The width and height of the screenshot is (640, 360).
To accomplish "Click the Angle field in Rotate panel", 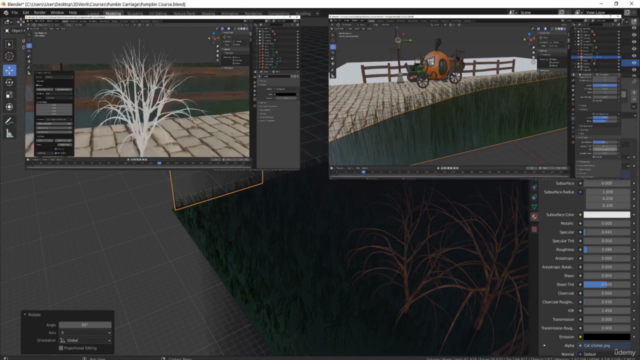I will pyautogui.click(x=85, y=325).
